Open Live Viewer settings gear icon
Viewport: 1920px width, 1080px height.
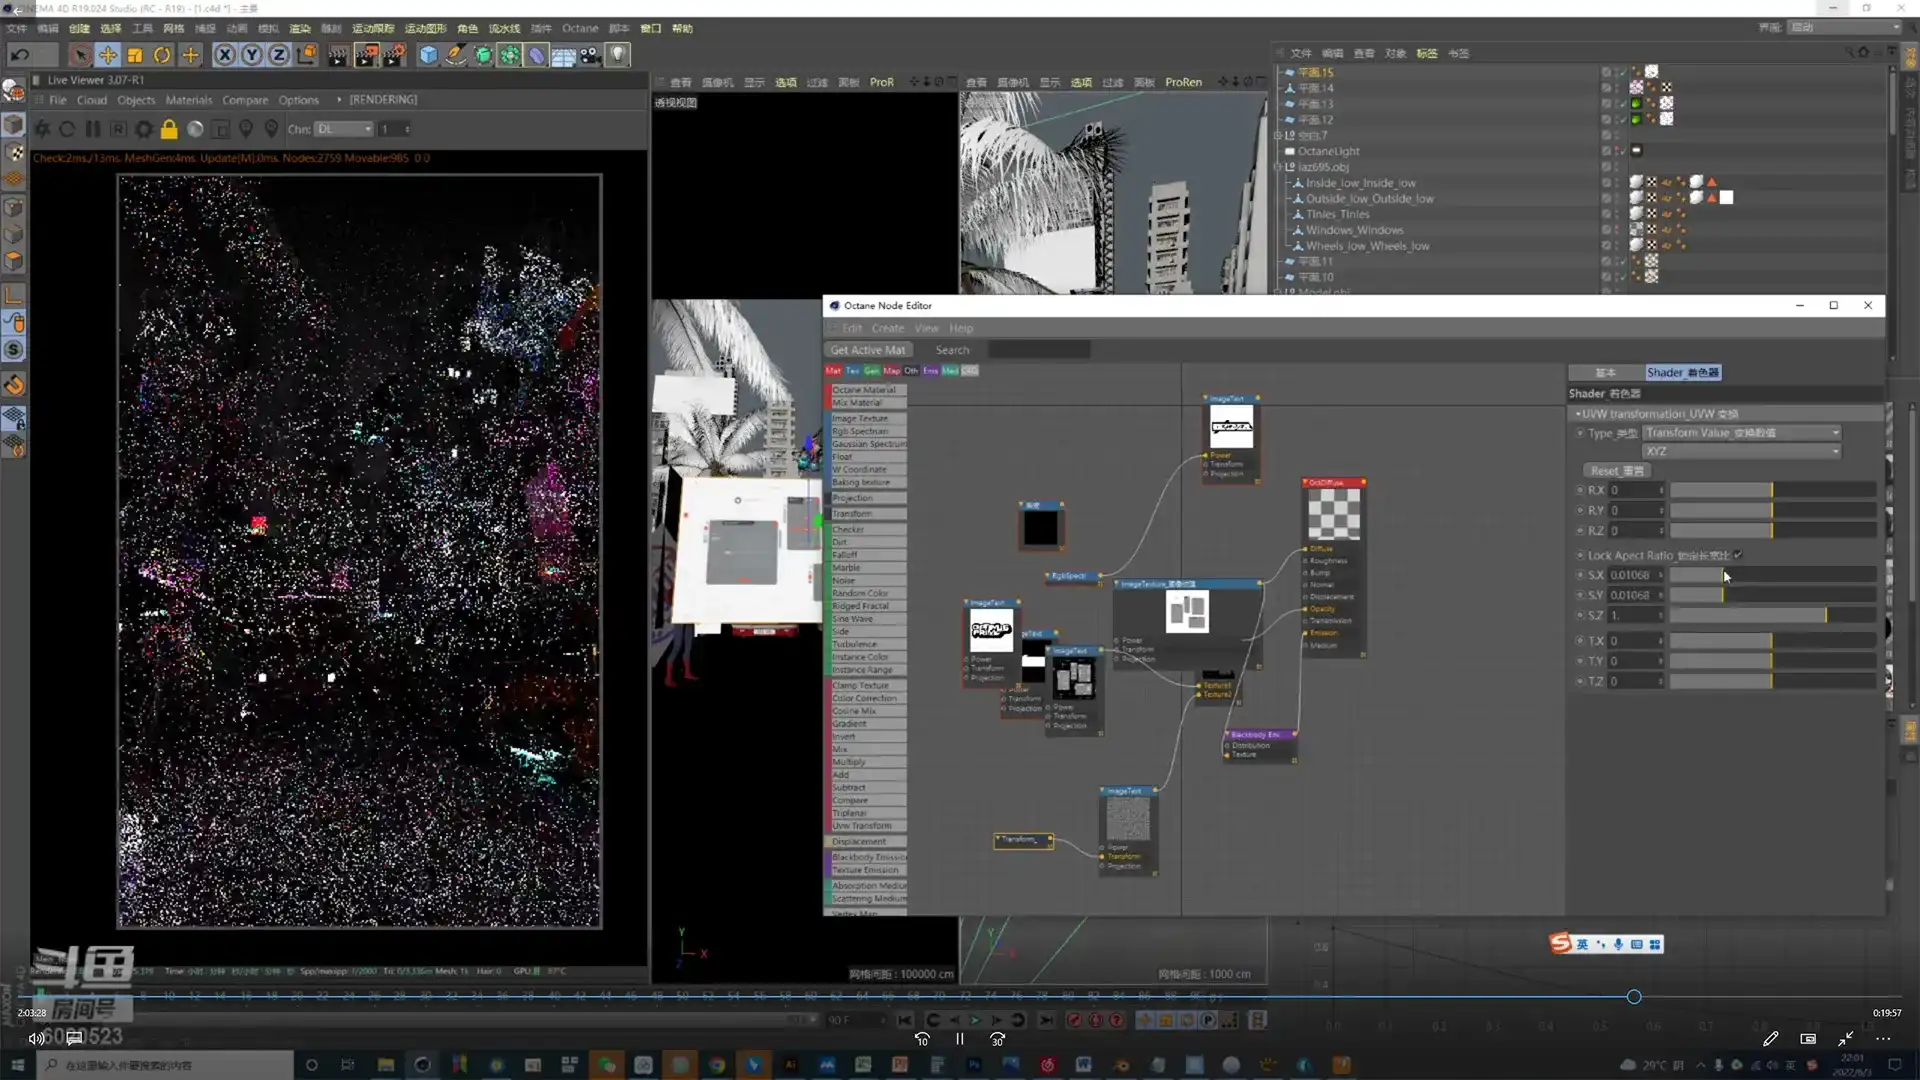143,129
